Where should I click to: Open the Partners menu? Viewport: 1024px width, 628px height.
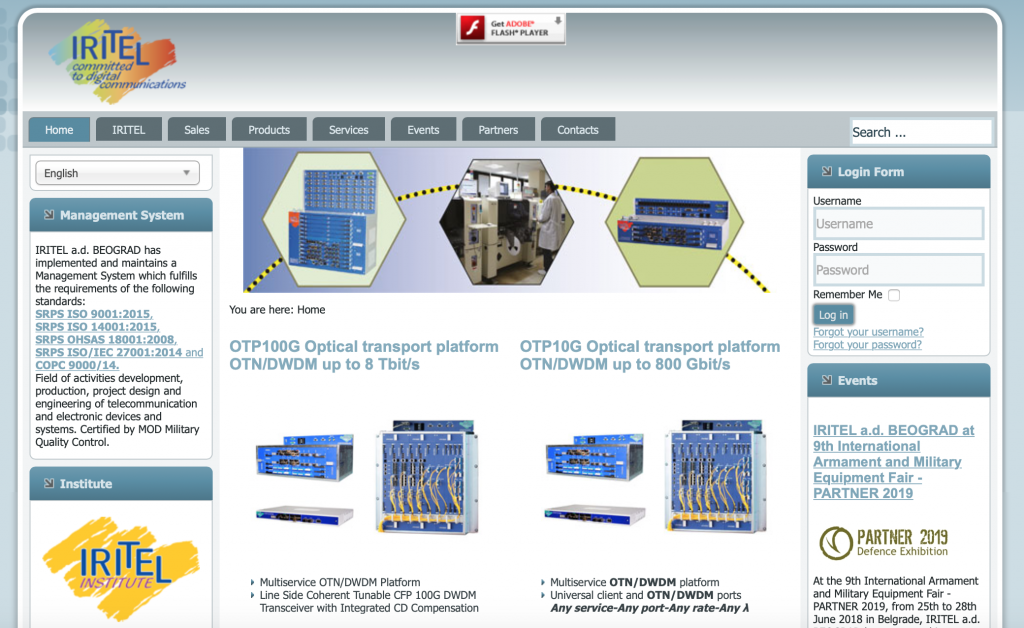click(498, 130)
